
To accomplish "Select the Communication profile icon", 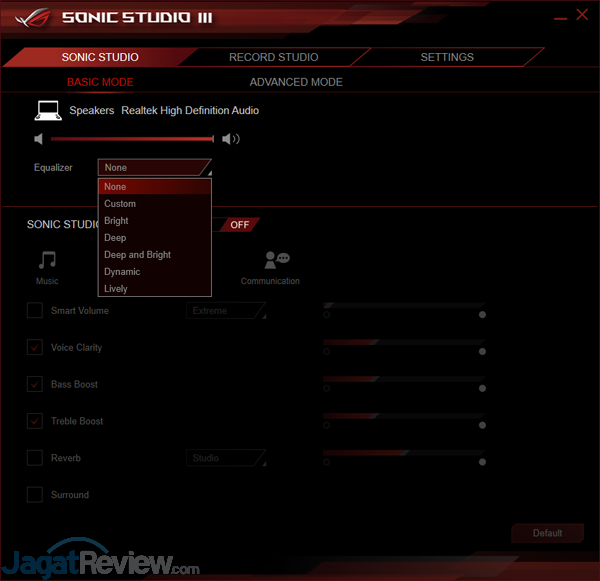I will (x=277, y=260).
